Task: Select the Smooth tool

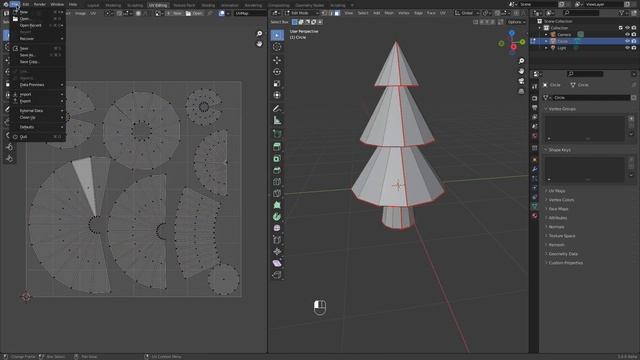Action: coord(277,228)
